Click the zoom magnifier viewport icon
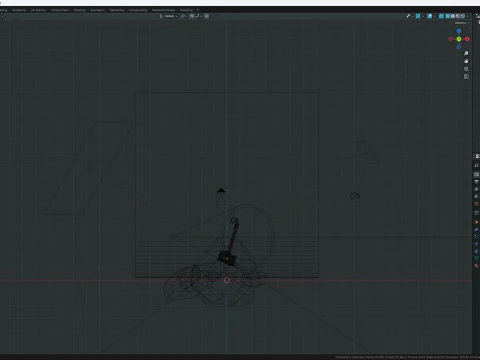480x360 pixels. coord(466,53)
